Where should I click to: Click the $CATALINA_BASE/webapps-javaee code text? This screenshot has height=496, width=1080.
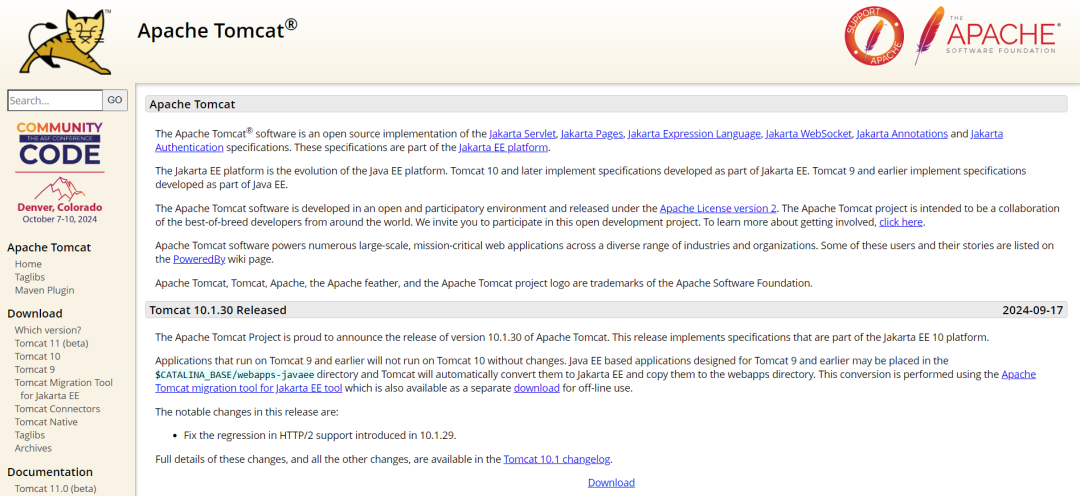234,375
